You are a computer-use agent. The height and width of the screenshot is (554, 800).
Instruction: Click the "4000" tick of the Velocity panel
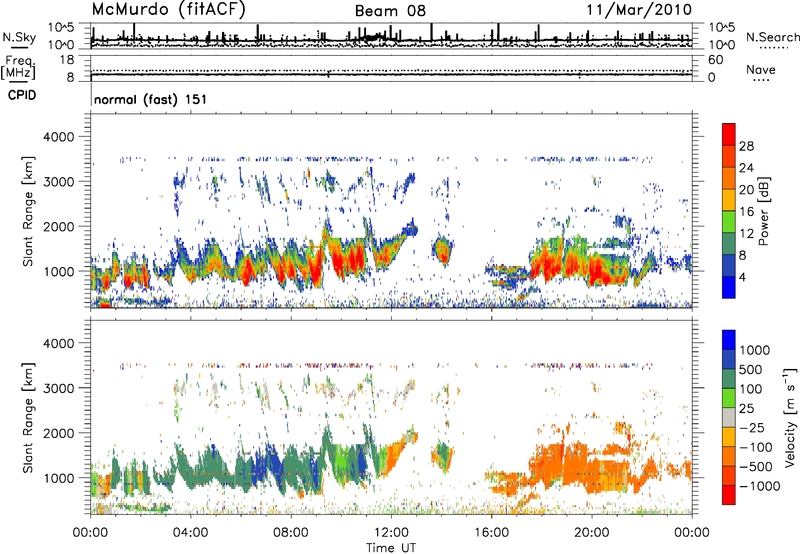(58, 343)
